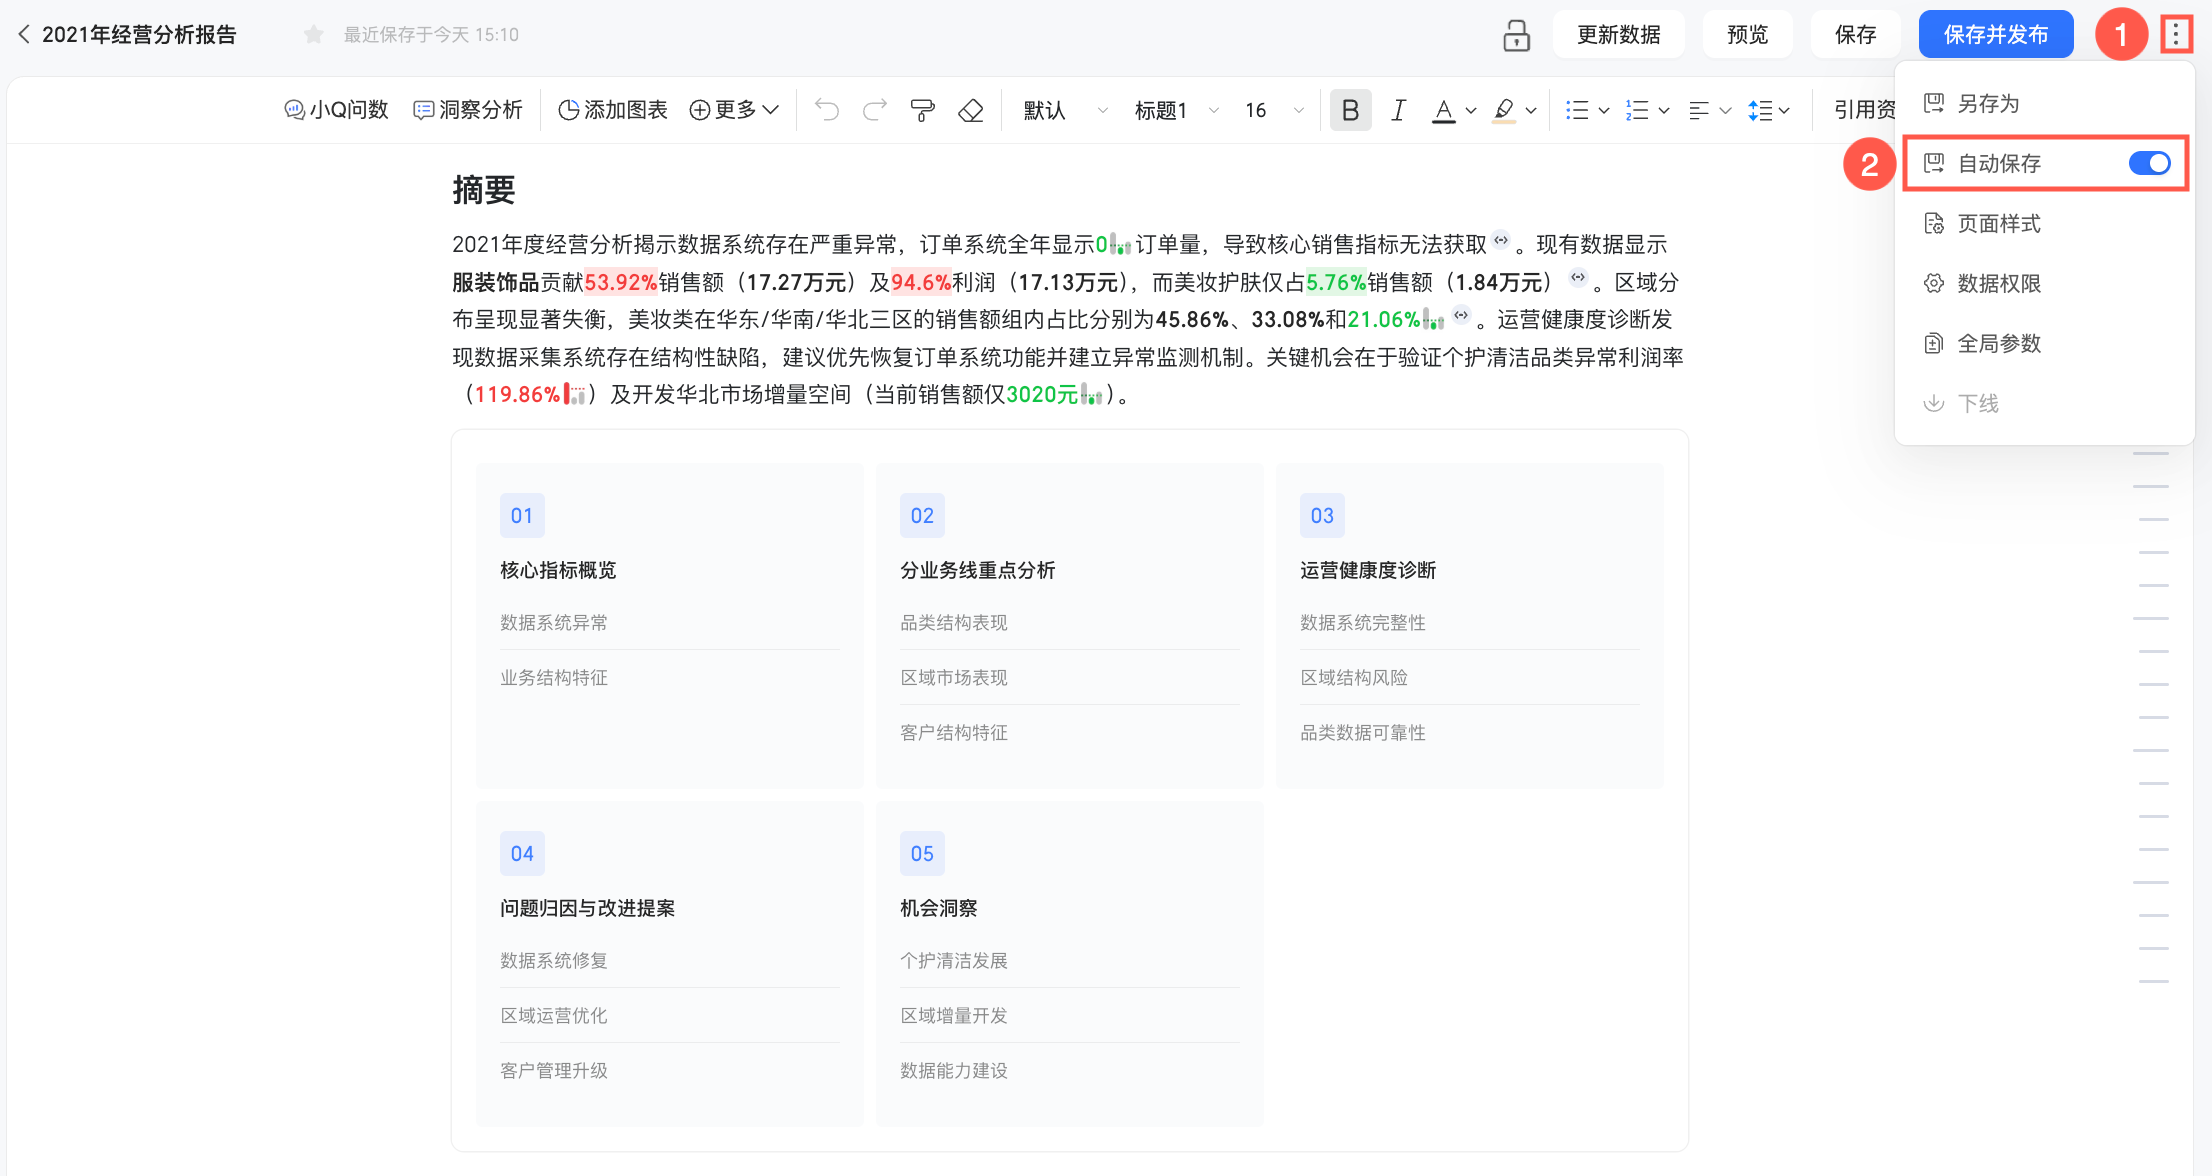Select the format painter icon
This screenshot has width=2212, height=1176.
[x=922, y=110]
